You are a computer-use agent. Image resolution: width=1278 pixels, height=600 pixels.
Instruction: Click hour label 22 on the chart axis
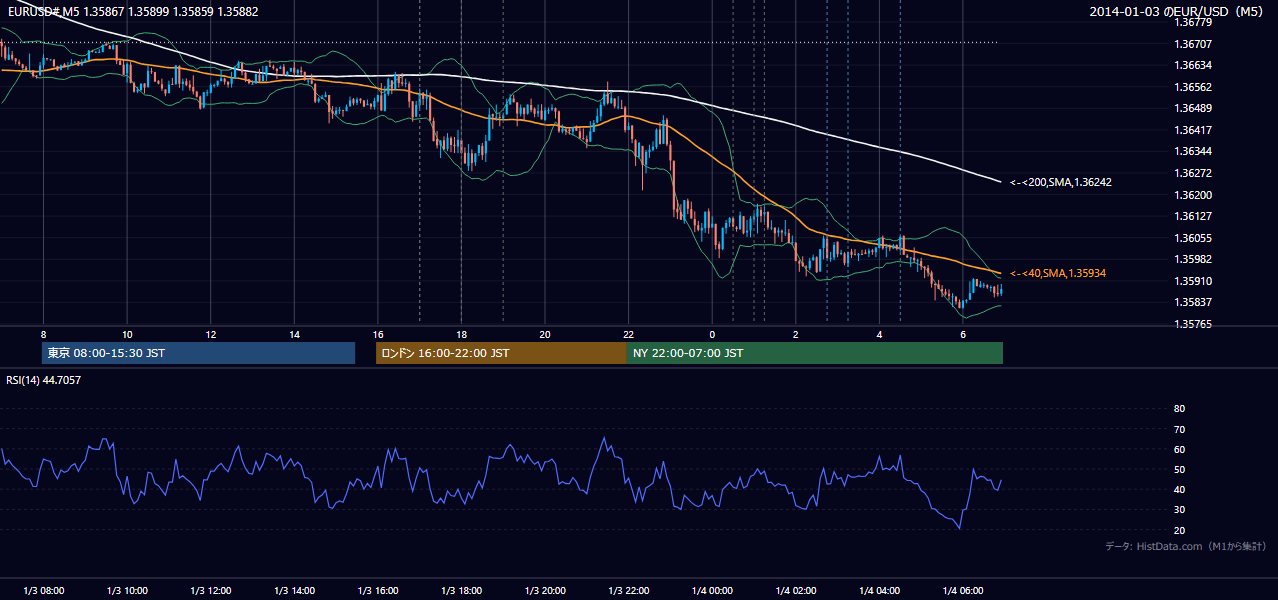click(628, 334)
